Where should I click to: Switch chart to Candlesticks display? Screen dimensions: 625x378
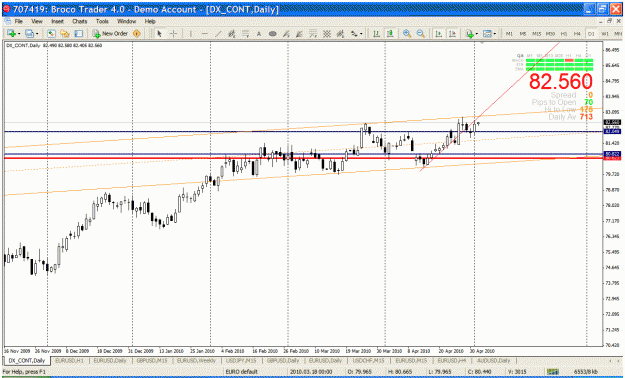tap(390, 34)
